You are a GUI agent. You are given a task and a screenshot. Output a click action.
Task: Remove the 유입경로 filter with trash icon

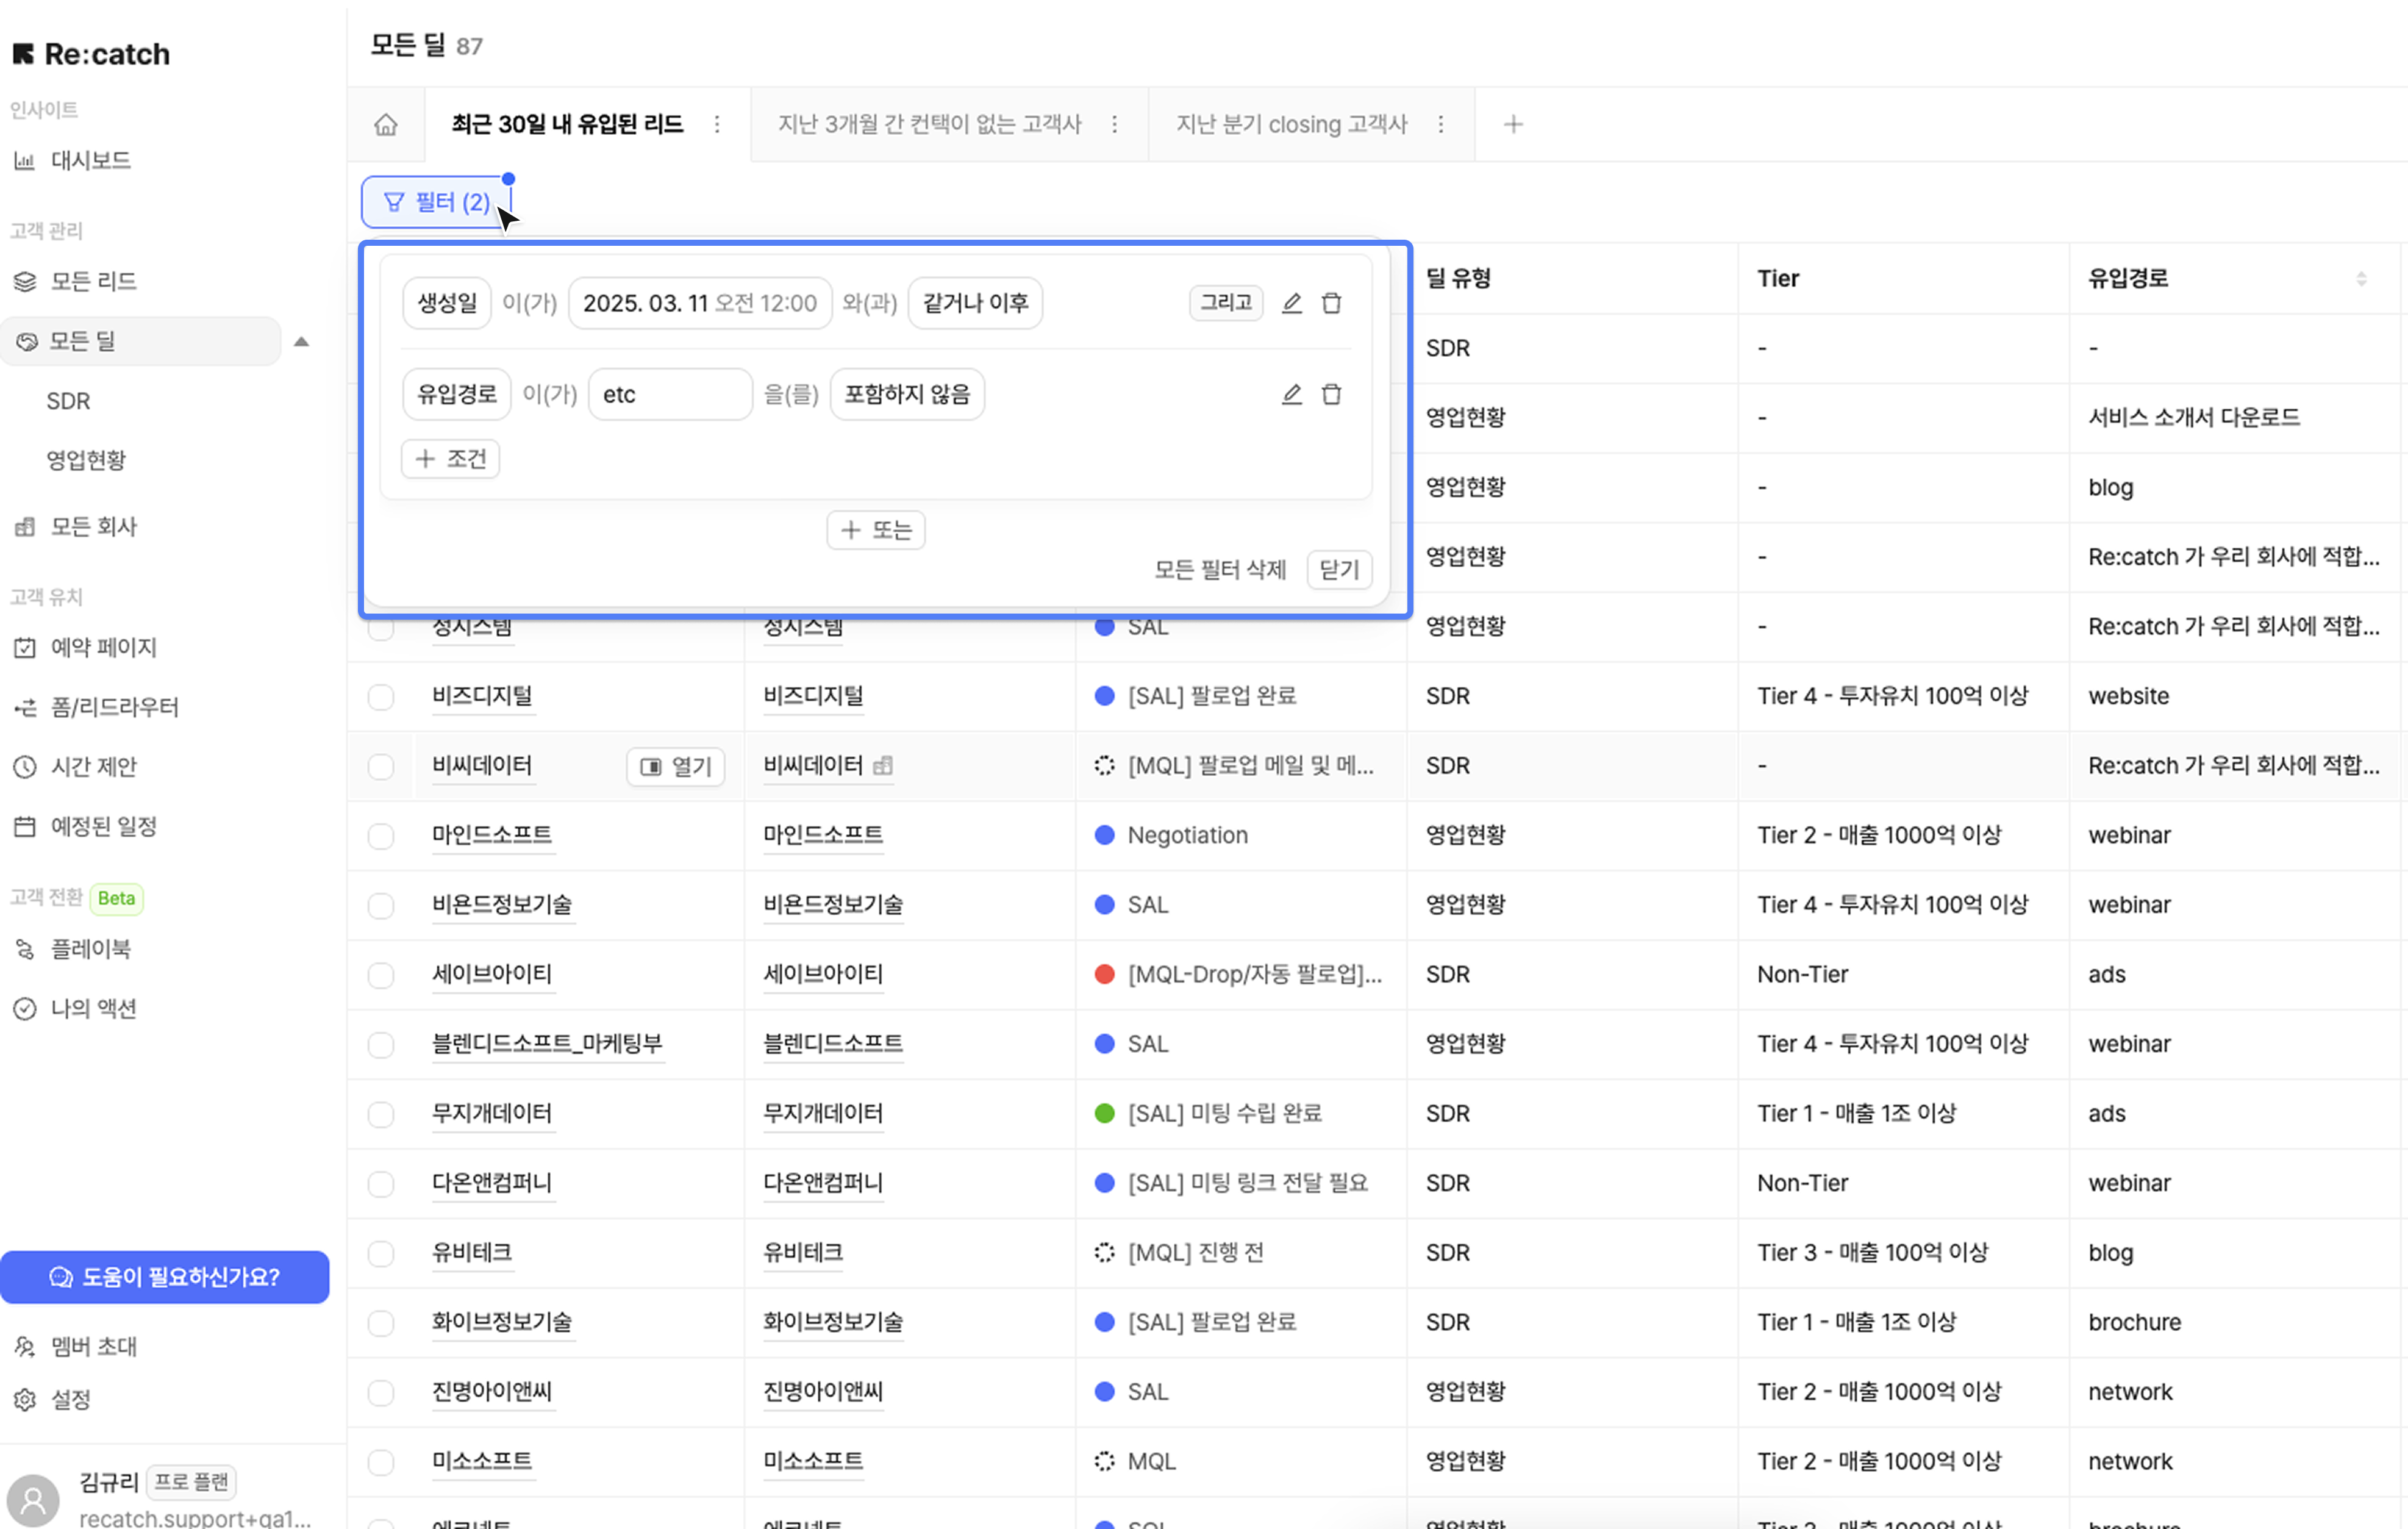coord(1331,394)
